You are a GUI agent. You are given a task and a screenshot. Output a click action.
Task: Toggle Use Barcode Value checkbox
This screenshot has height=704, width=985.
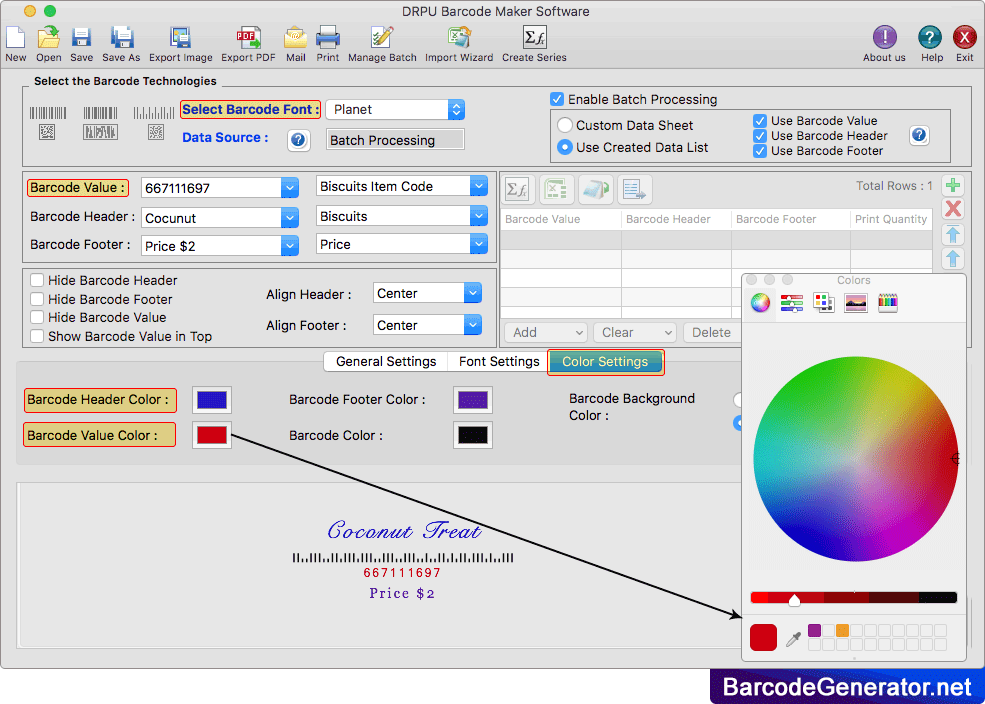(x=759, y=121)
